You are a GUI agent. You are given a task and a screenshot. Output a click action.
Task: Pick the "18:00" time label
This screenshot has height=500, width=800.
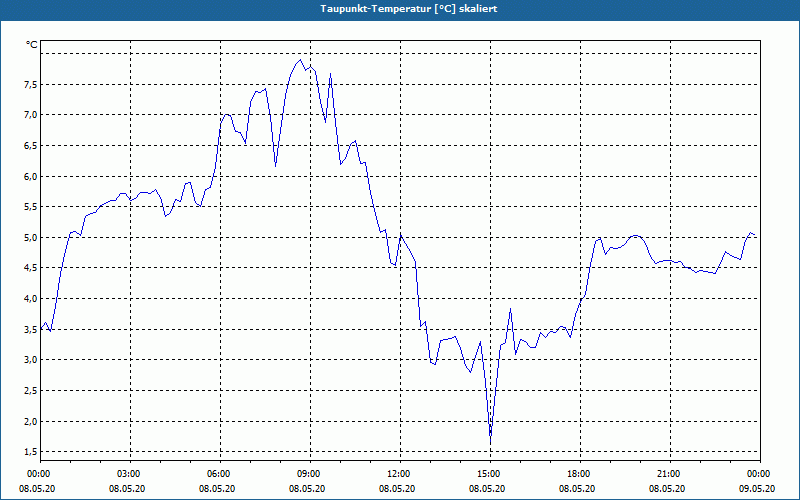point(578,474)
